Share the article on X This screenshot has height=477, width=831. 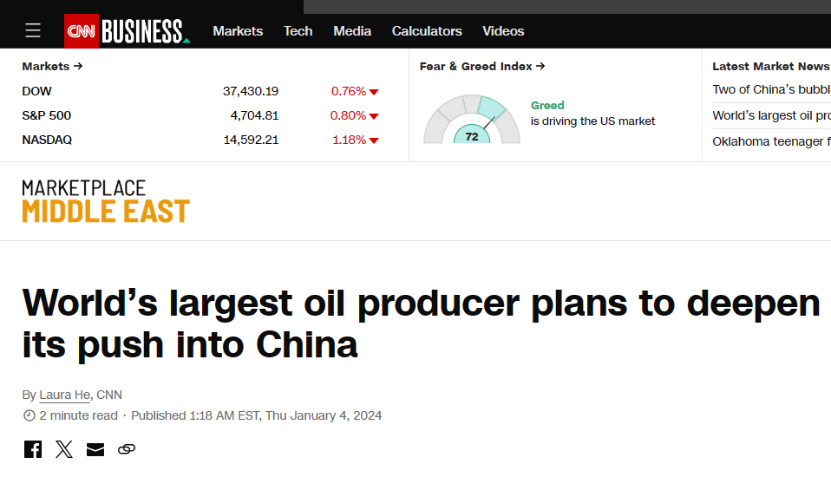pyautogui.click(x=64, y=449)
